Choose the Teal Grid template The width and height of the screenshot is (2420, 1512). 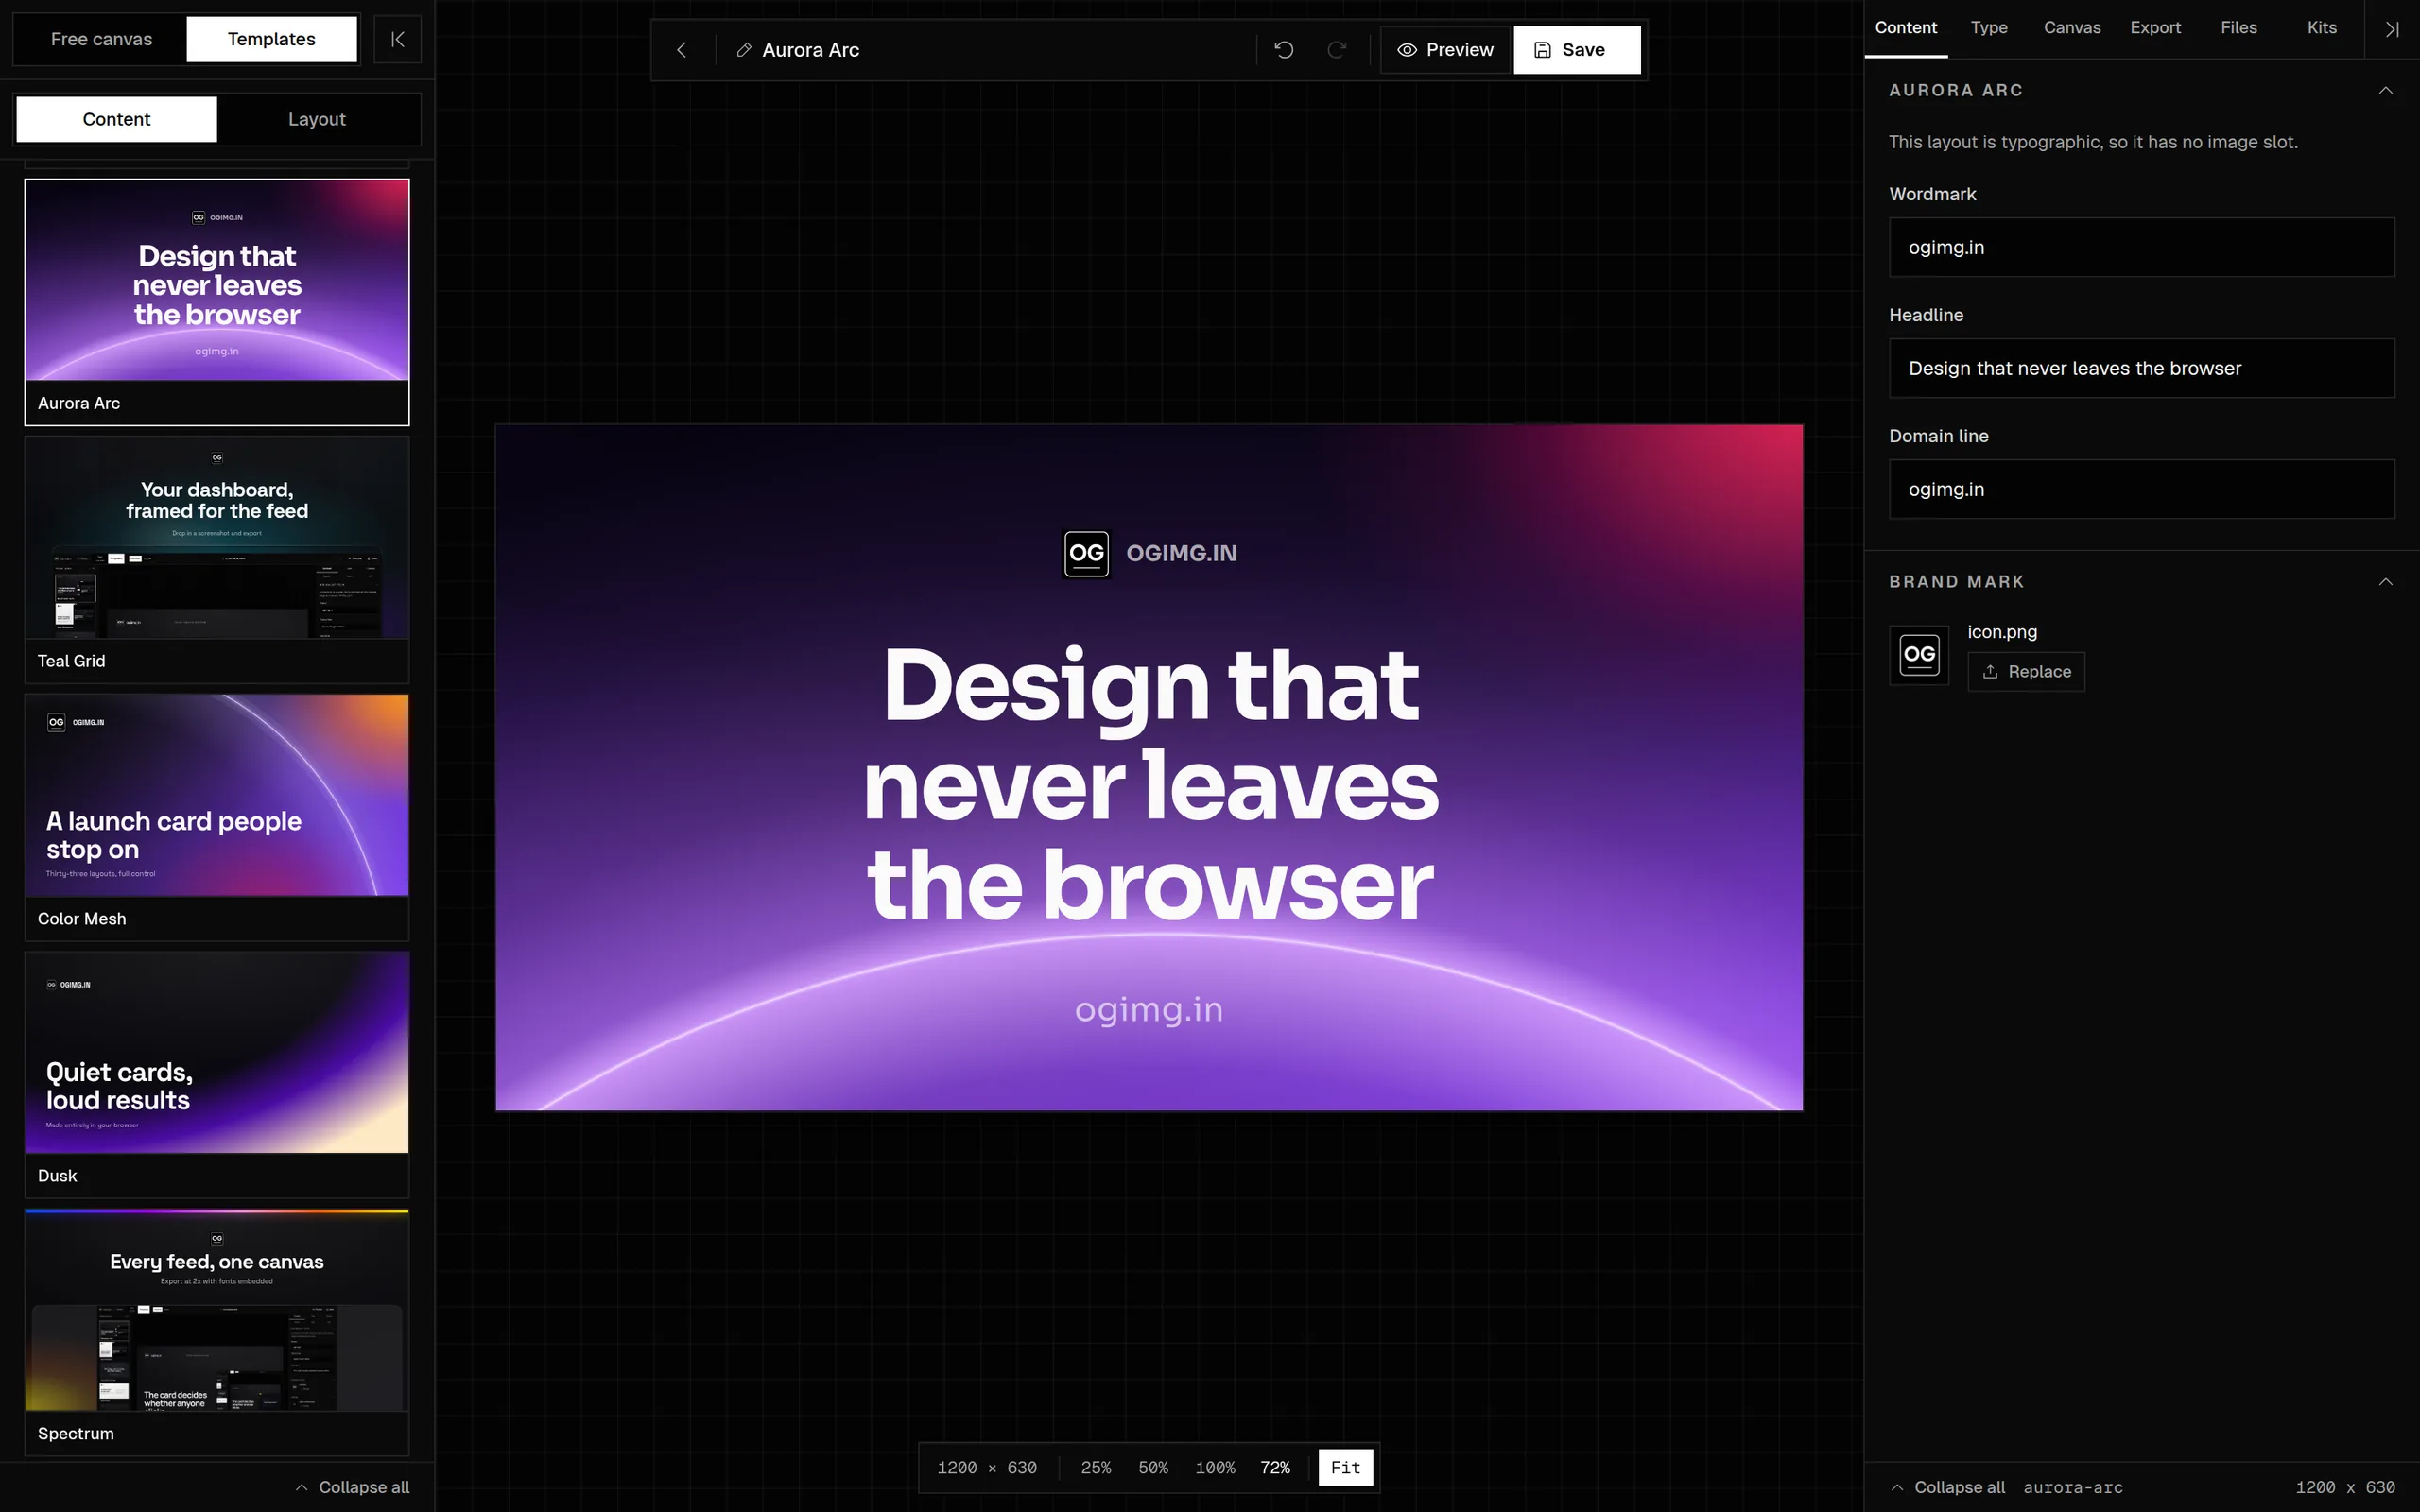(x=217, y=560)
